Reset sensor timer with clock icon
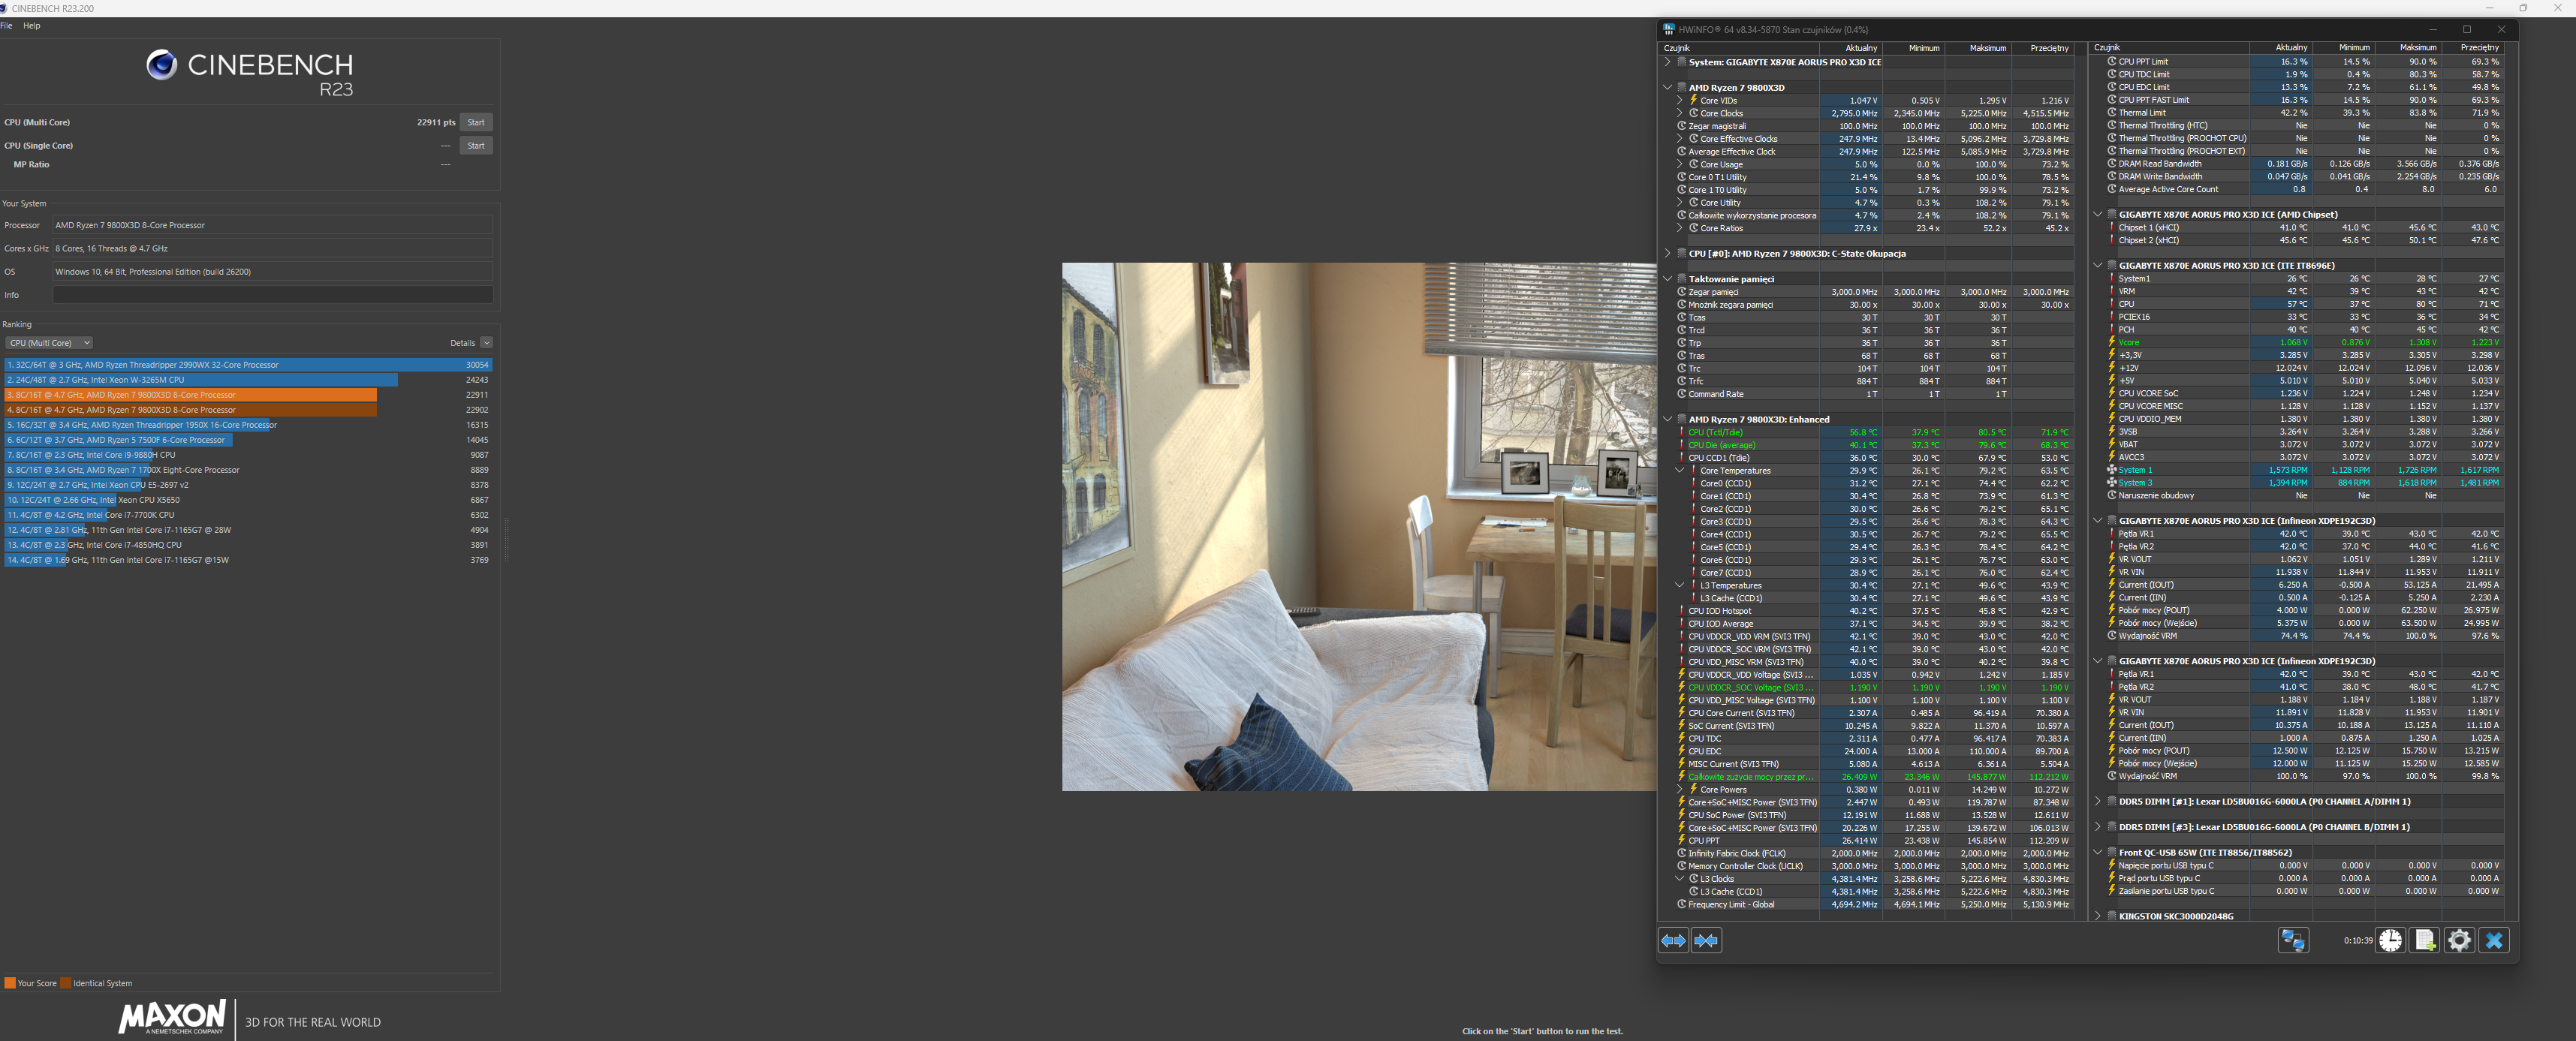The width and height of the screenshot is (2576, 1041). click(2390, 940)
